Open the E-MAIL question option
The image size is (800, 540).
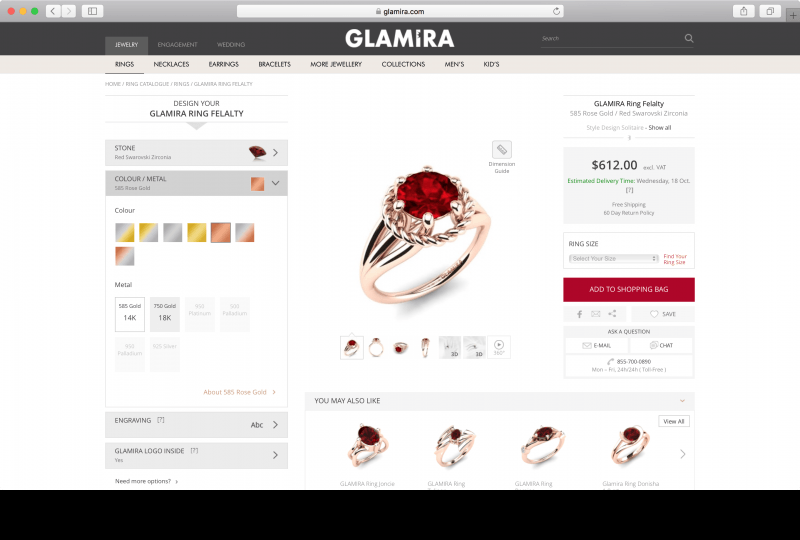pyautogui.click(x=596, y=346)
